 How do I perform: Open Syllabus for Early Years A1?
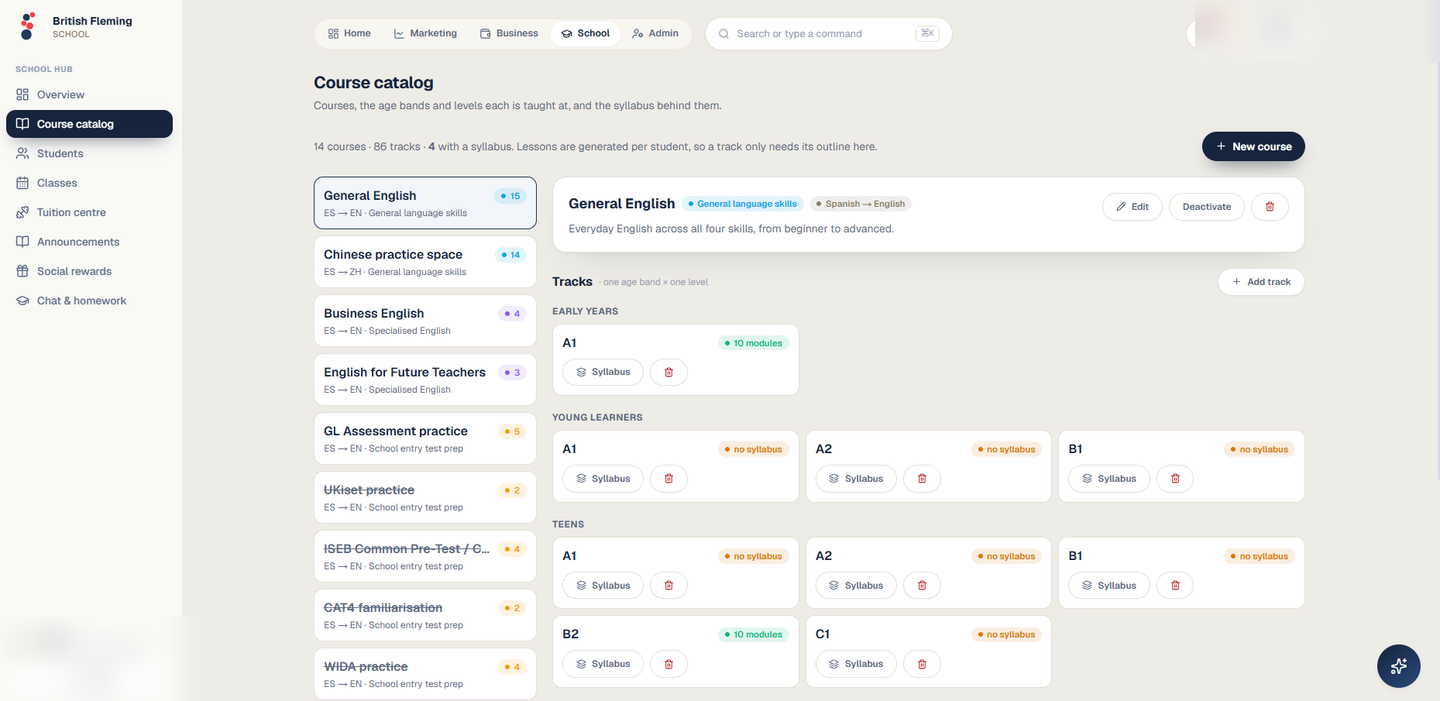[602, 372]
